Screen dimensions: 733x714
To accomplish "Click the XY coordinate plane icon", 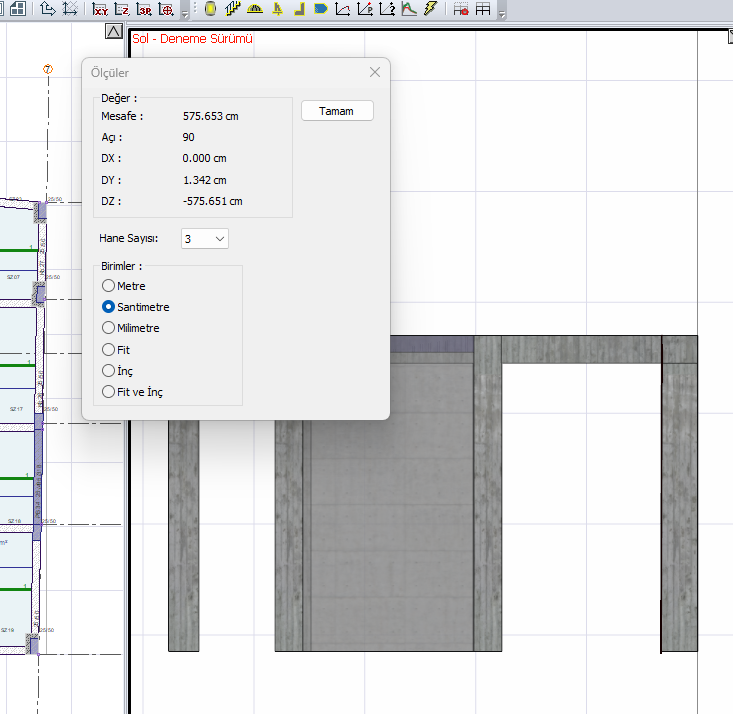I will (100, 10).
